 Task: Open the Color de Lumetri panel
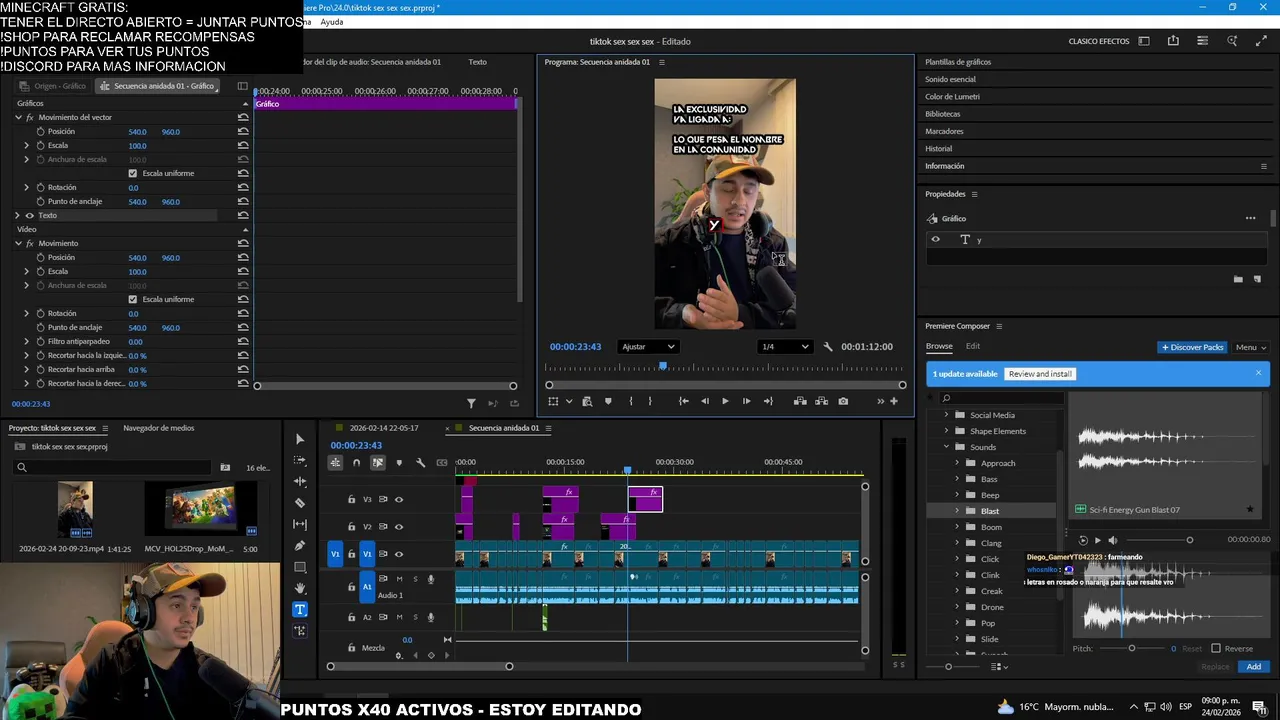952,97
